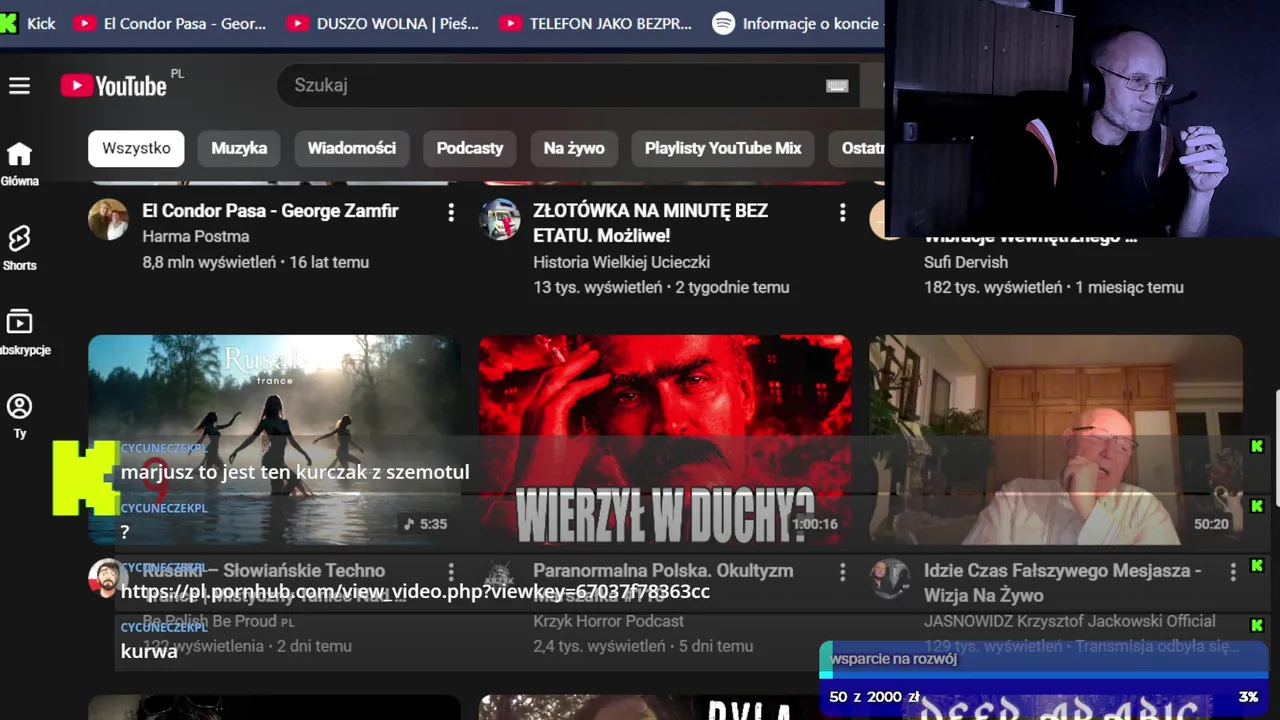
Task: Open the on-screen keyboard icon in search
Action: (837, 86)
